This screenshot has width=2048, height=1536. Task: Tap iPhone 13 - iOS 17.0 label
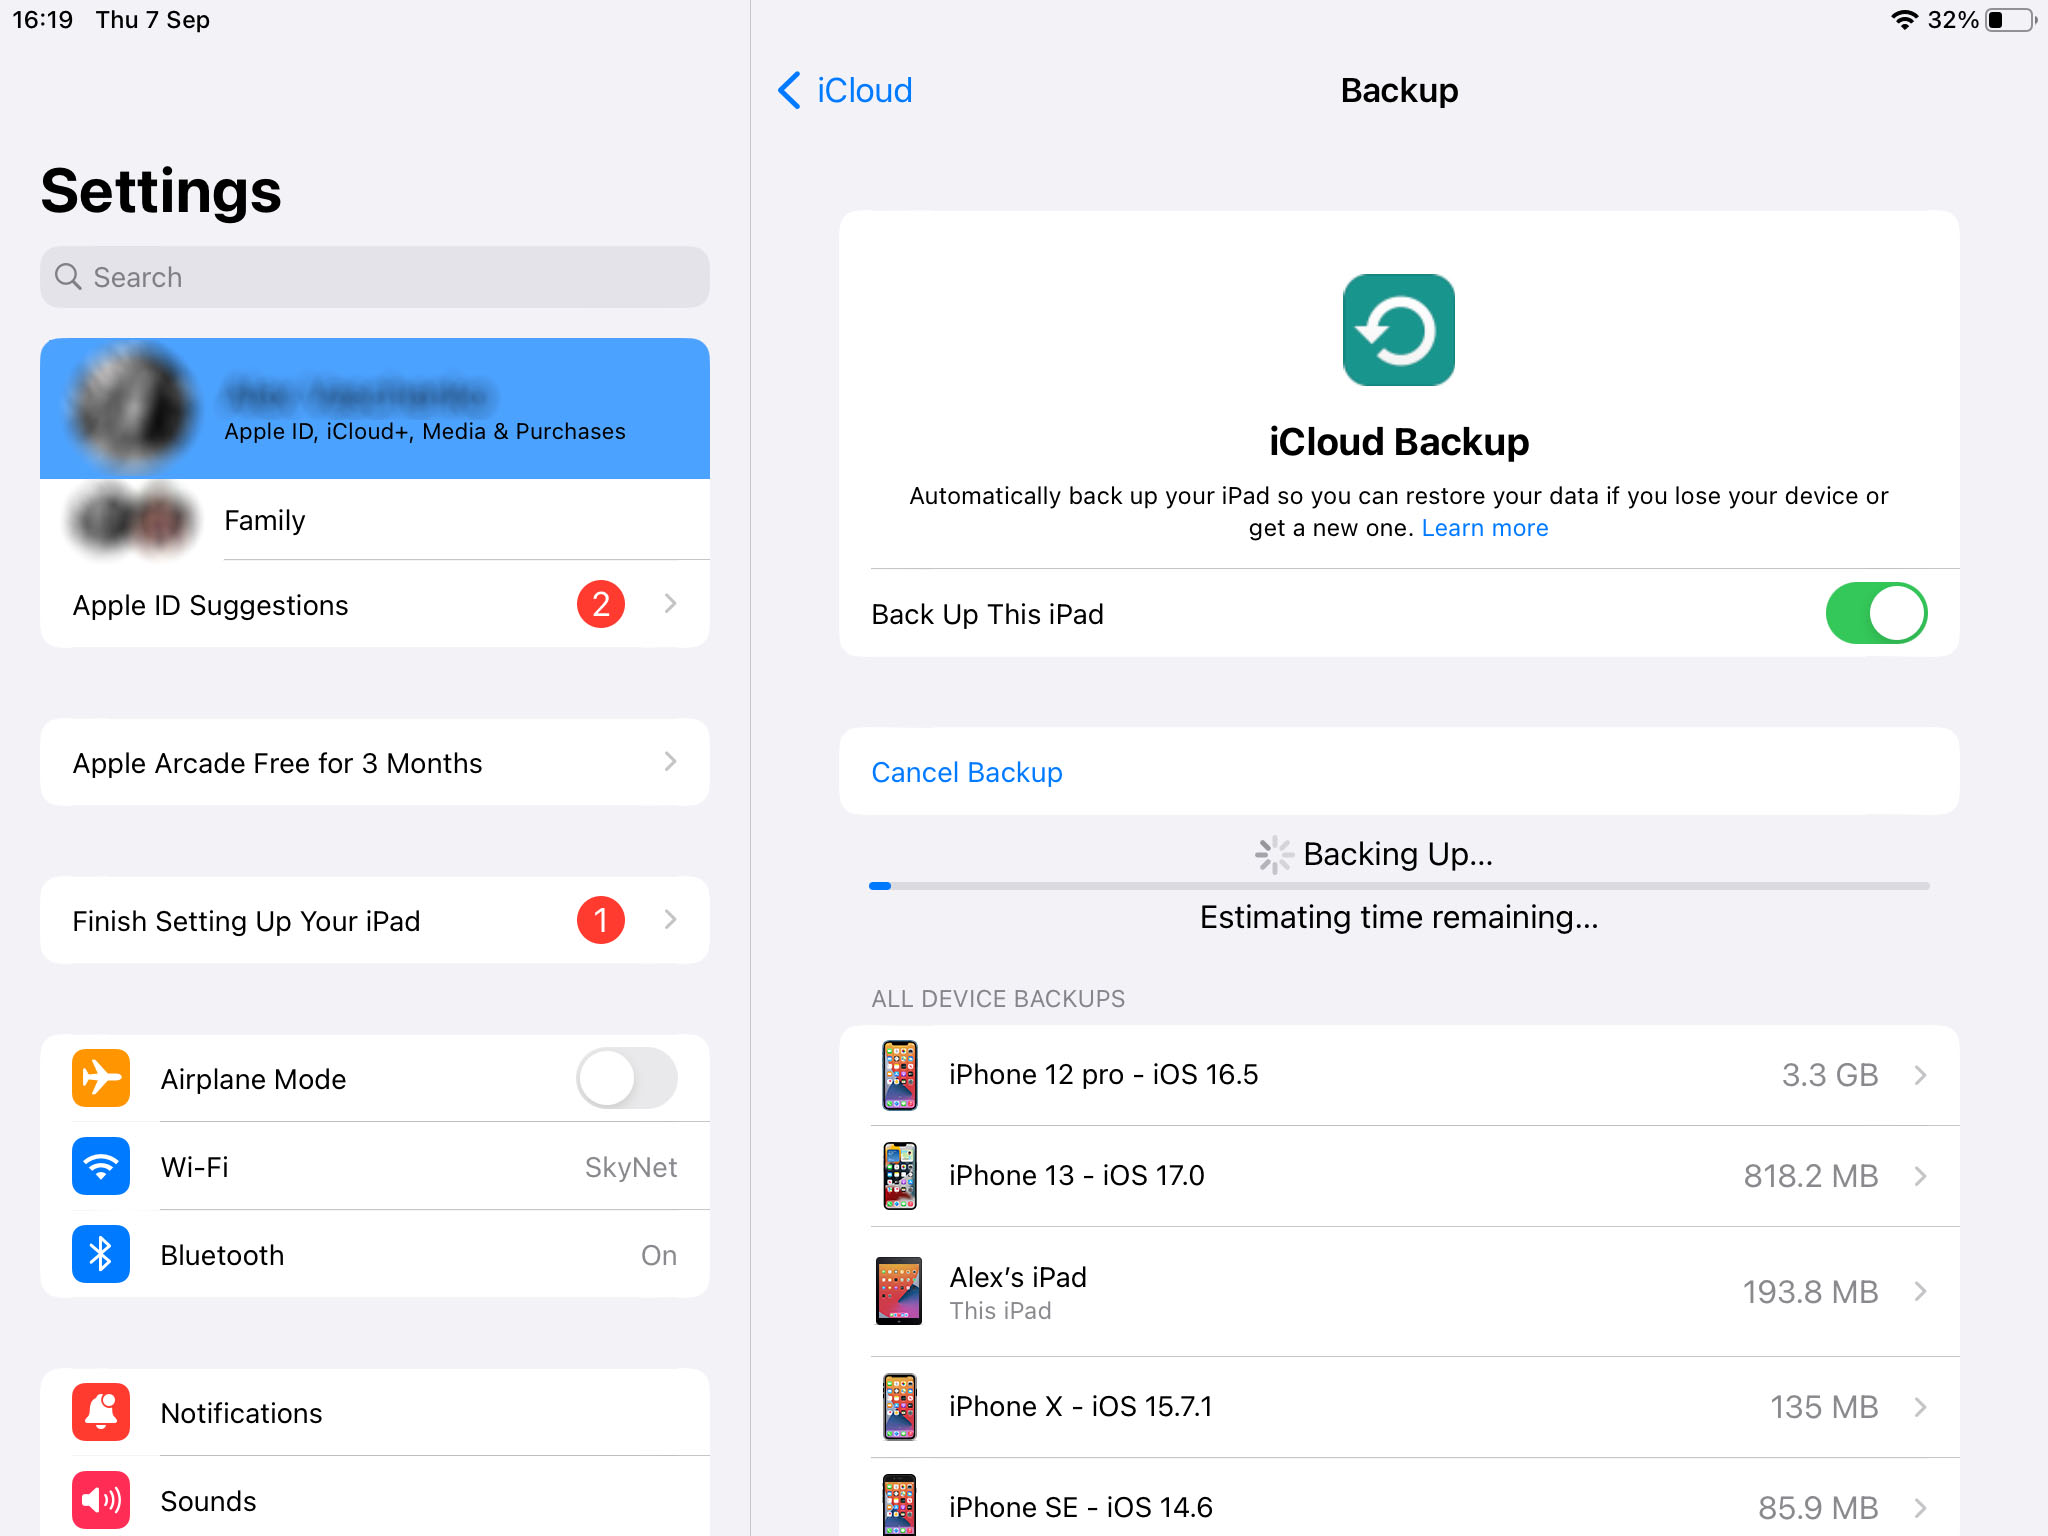1077,1176
